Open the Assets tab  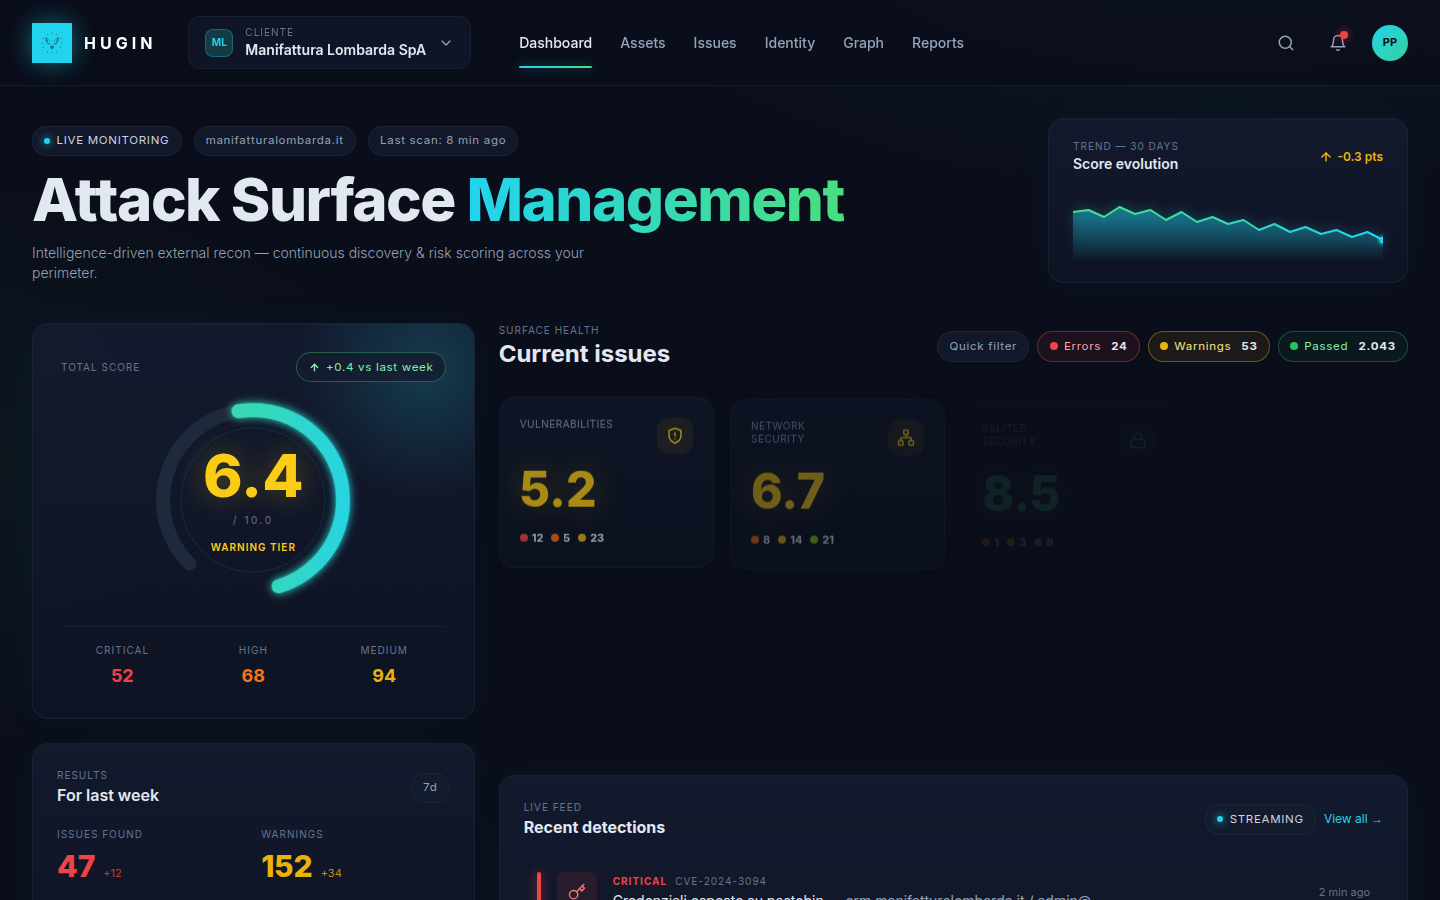(x=642, y=43)
